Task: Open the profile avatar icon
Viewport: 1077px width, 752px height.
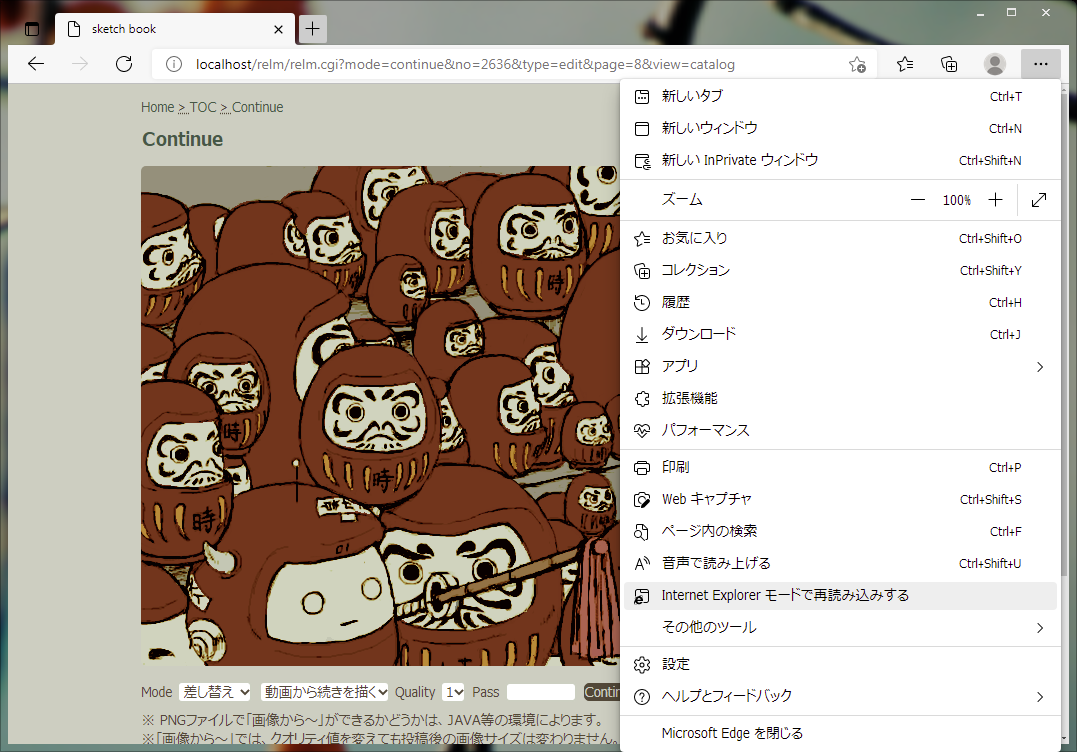Action: (995, 64)
